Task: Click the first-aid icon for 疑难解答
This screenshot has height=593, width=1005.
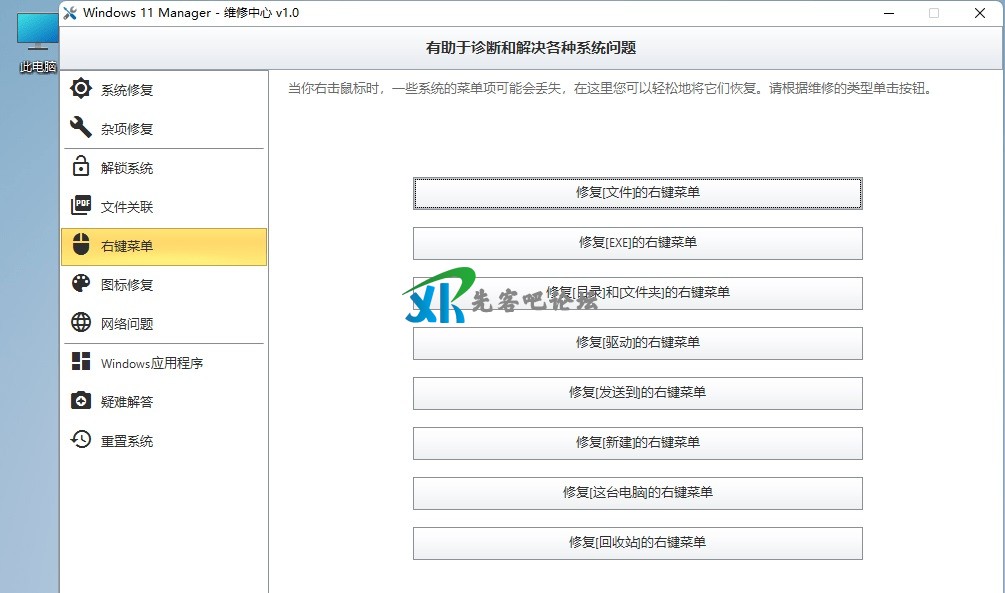Action: 81,401
